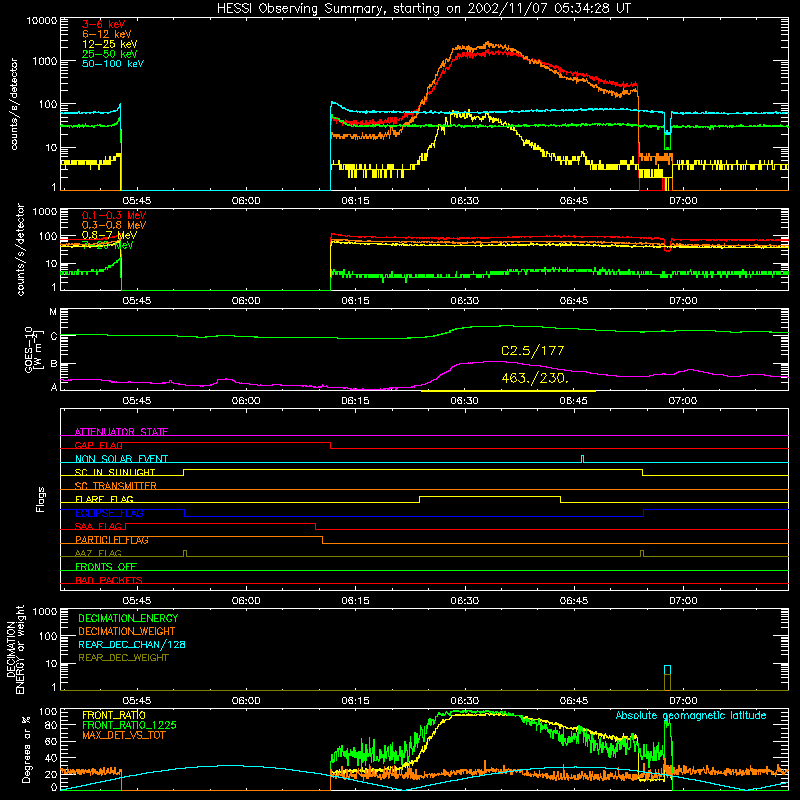Click the yellow FRONT_RATIO legend label

point(114,715)
